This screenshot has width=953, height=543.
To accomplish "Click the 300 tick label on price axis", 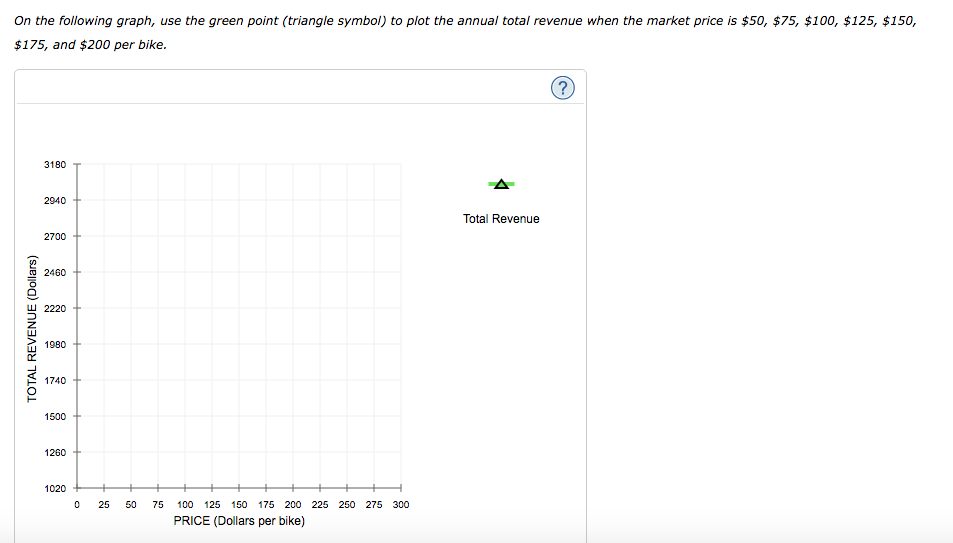I will [401, 505].
